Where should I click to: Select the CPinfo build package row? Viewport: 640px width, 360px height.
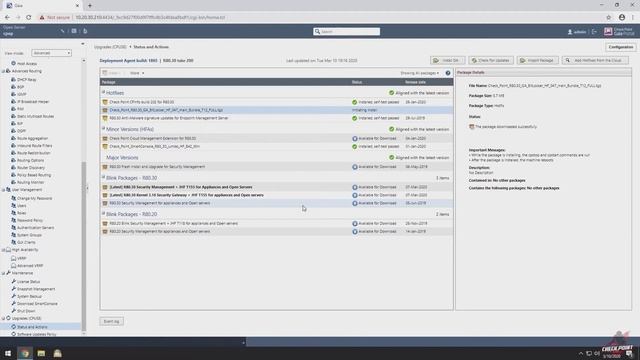coord(276,102)
